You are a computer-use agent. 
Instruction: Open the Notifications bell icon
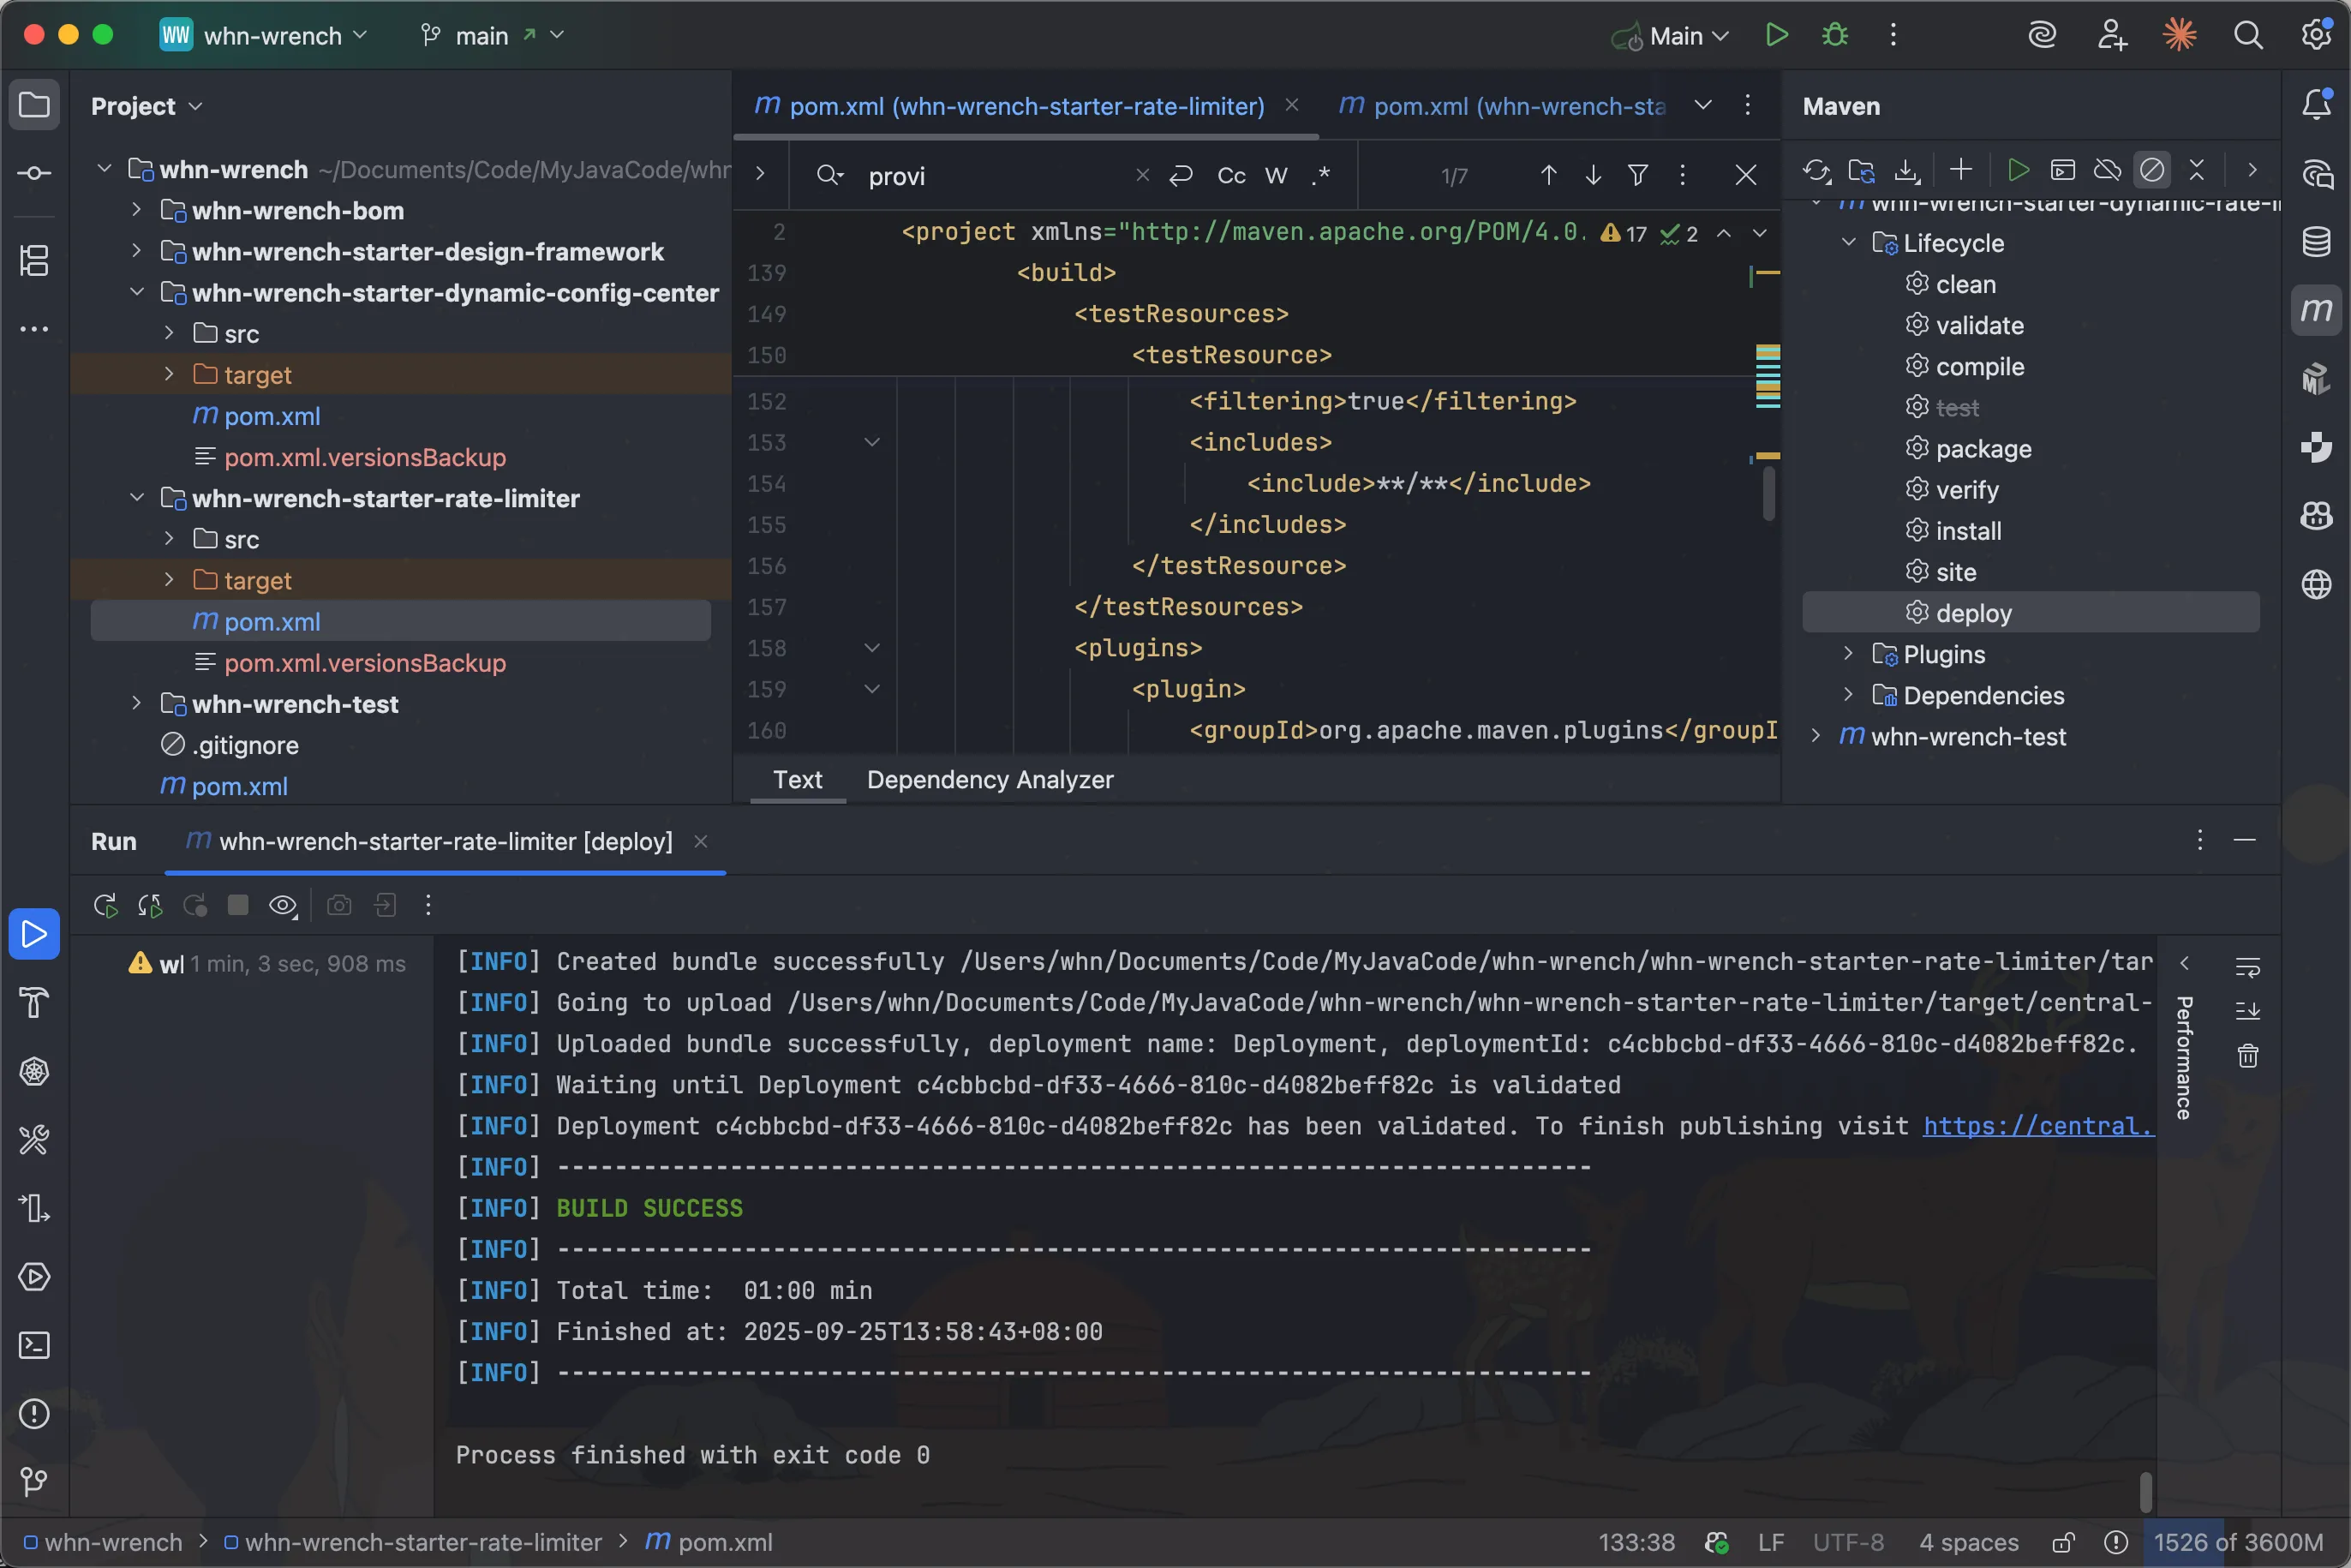[2316, 104]
